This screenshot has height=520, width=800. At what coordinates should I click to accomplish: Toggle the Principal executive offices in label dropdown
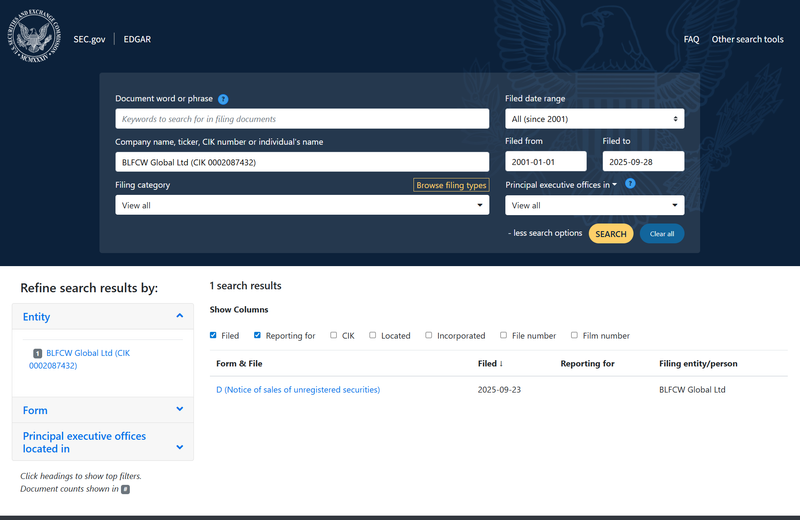click(561, 185)
